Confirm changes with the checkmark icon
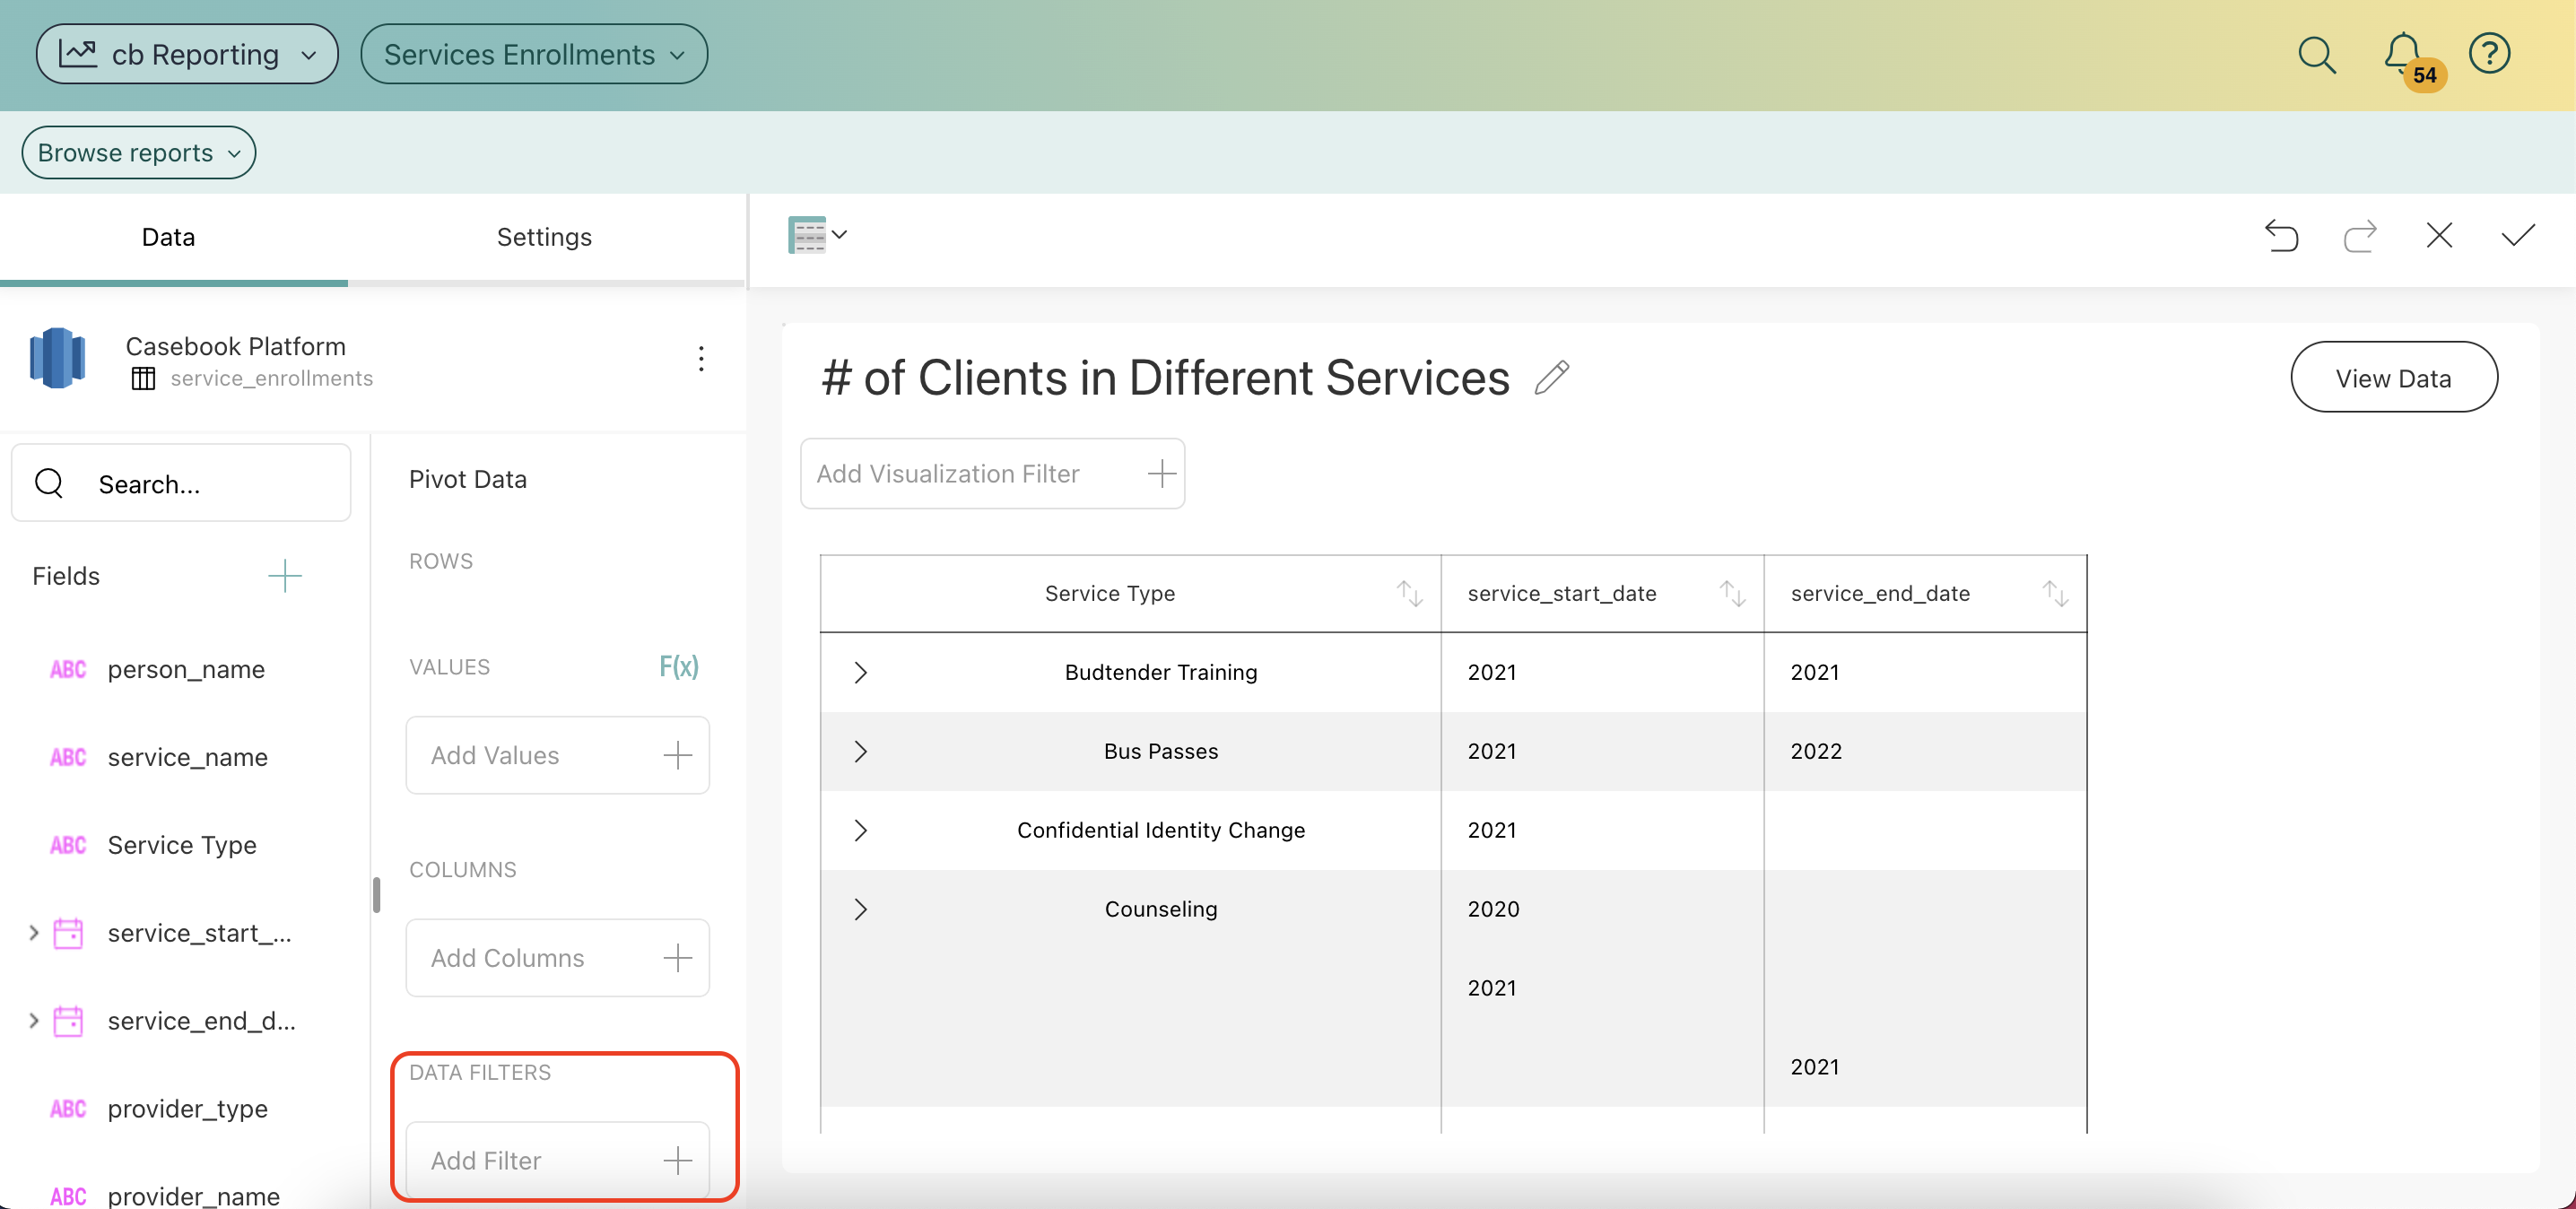The image size is (2576, 1209). [x=2518, y=236]
